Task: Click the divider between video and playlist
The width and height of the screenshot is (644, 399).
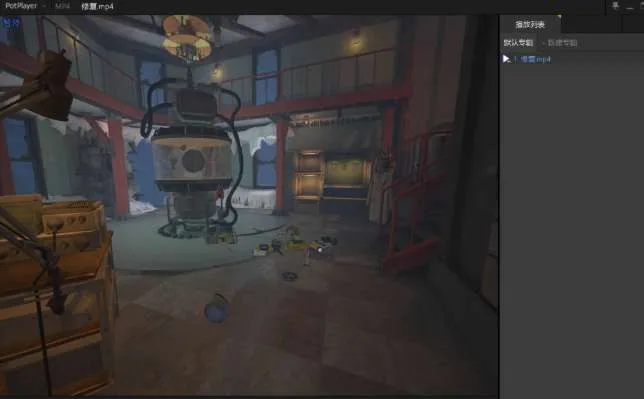Action: 499,205
